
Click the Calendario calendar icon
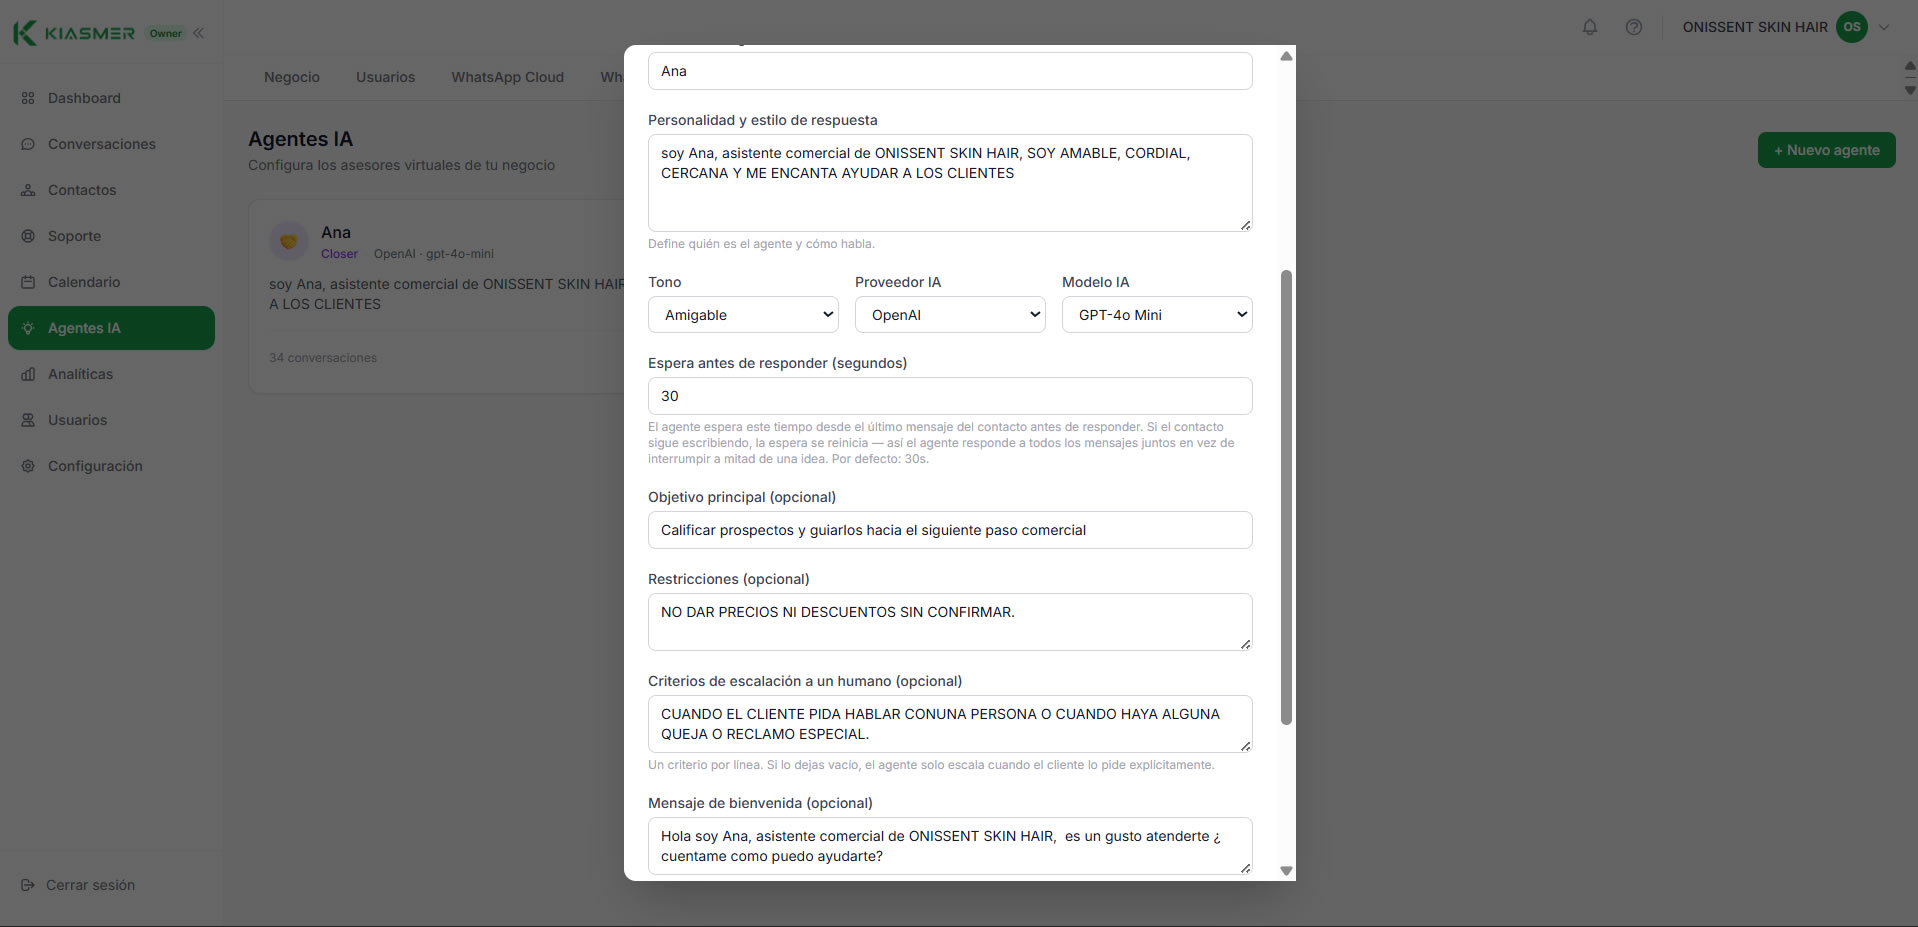point(28,282)
